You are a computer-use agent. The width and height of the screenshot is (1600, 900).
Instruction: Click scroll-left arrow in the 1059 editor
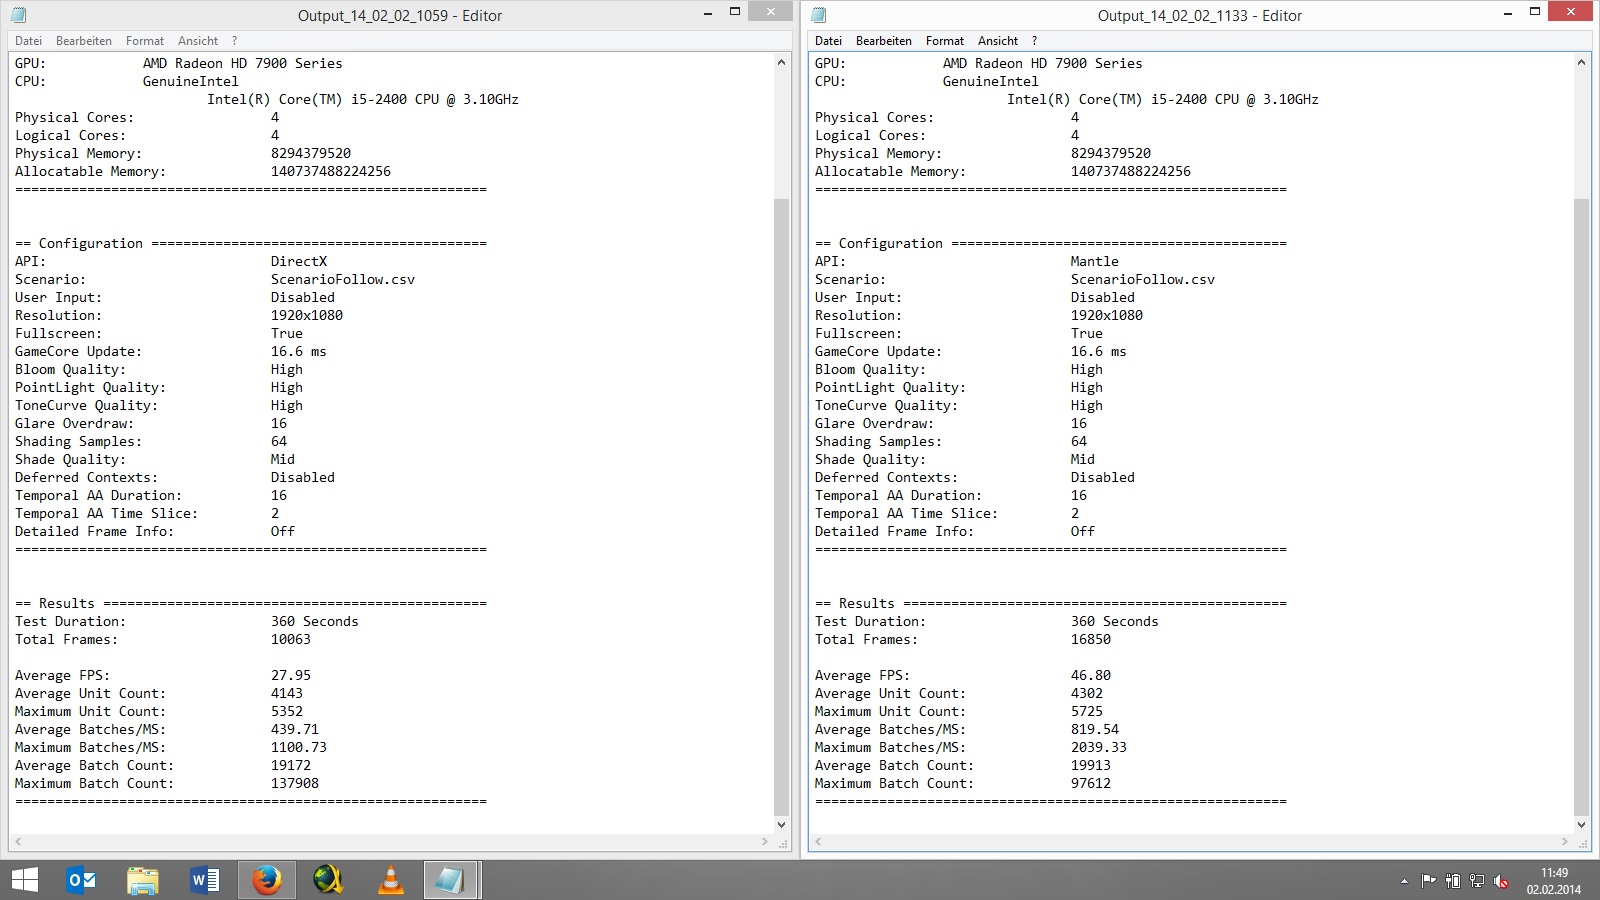coord(18,842)
